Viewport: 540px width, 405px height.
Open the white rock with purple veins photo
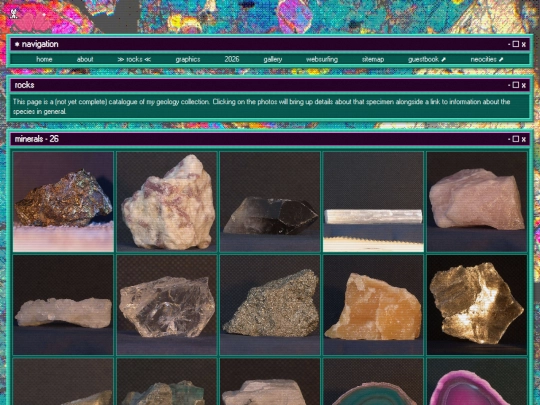[x=167, y=202]
